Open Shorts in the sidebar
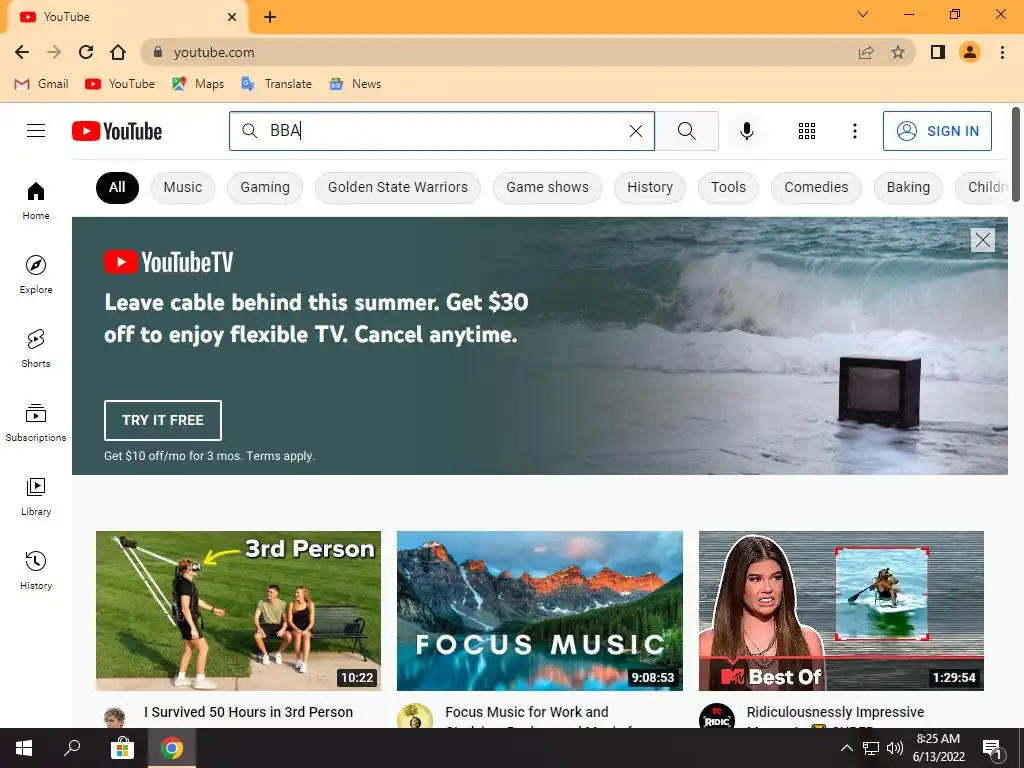The width and height of the screenshot is (1024, 768). 36,349
